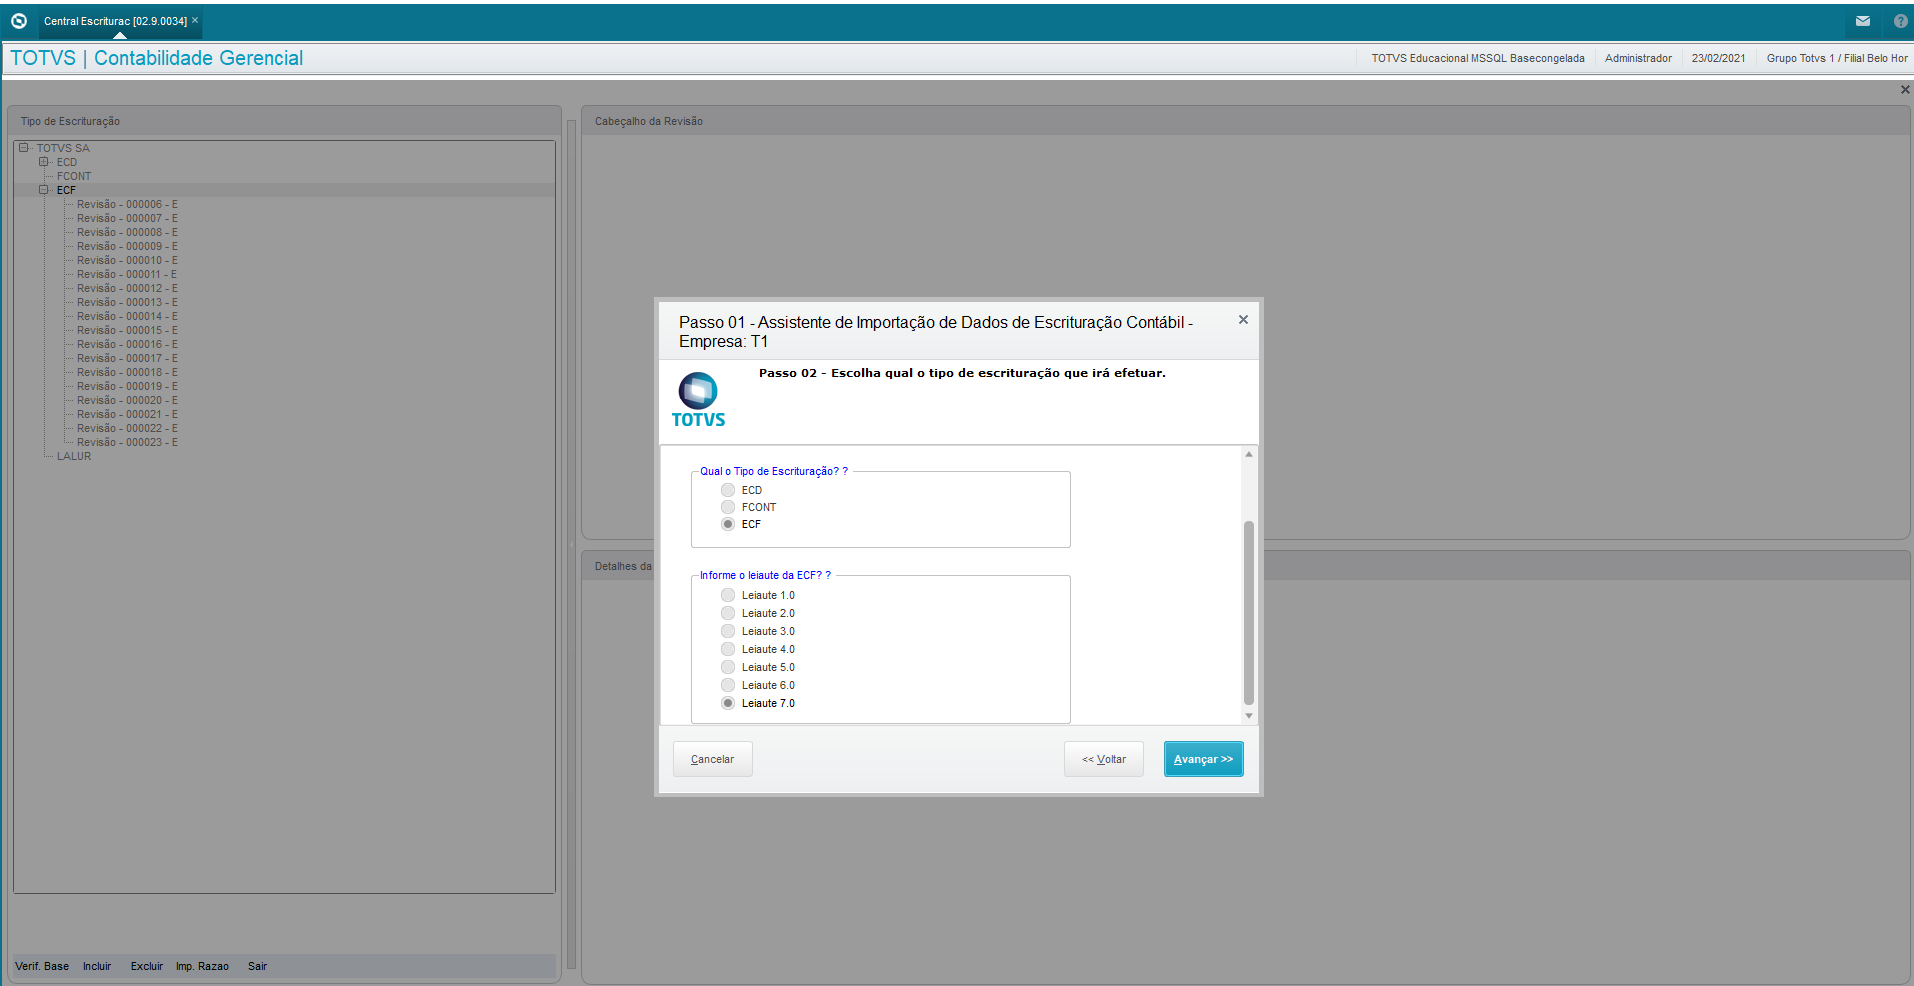Proceed with the Avançar button

(x=1204, y=759)
